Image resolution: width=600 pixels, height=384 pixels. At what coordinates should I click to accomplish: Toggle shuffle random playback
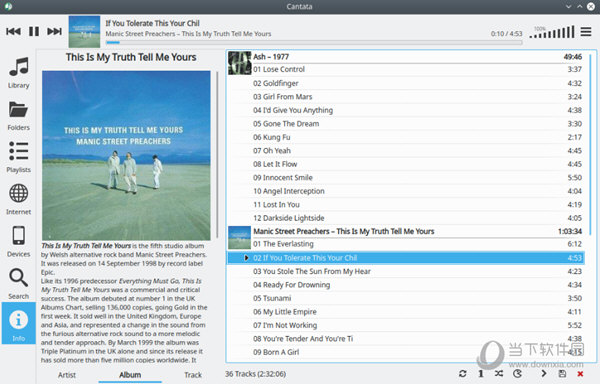(499, 374)
